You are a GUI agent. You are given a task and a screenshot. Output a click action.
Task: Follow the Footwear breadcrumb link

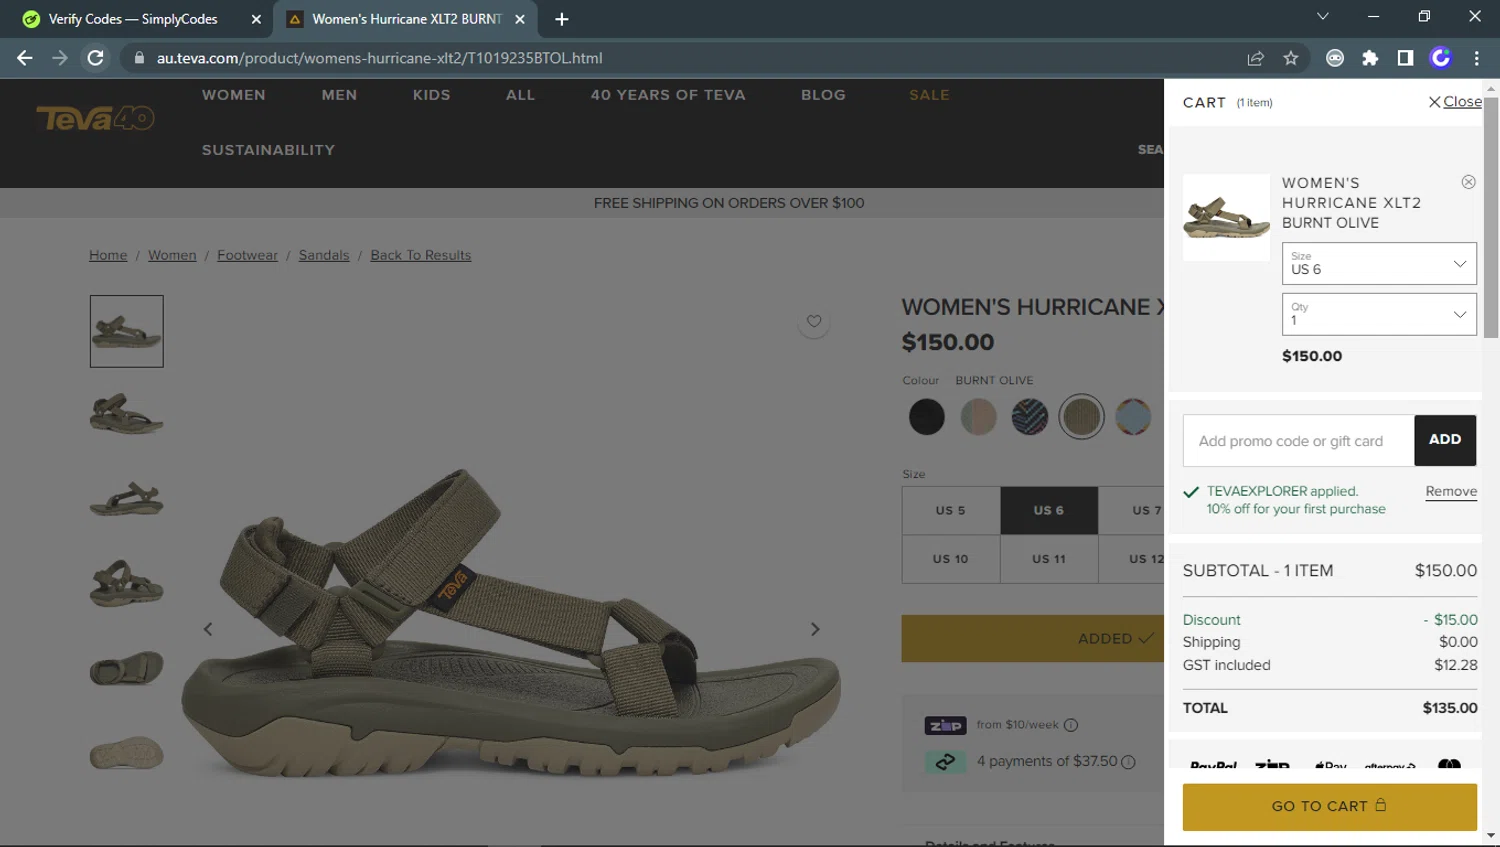[x=247, y=255]
